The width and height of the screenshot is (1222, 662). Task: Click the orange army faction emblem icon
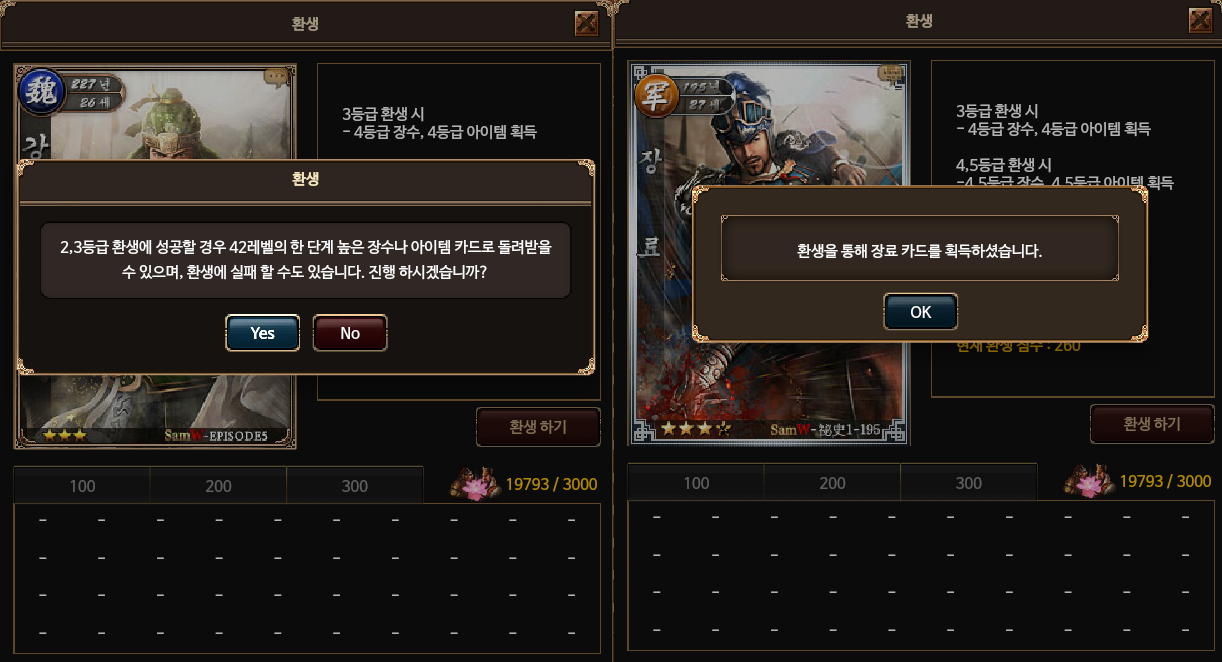tap(656, 93)
